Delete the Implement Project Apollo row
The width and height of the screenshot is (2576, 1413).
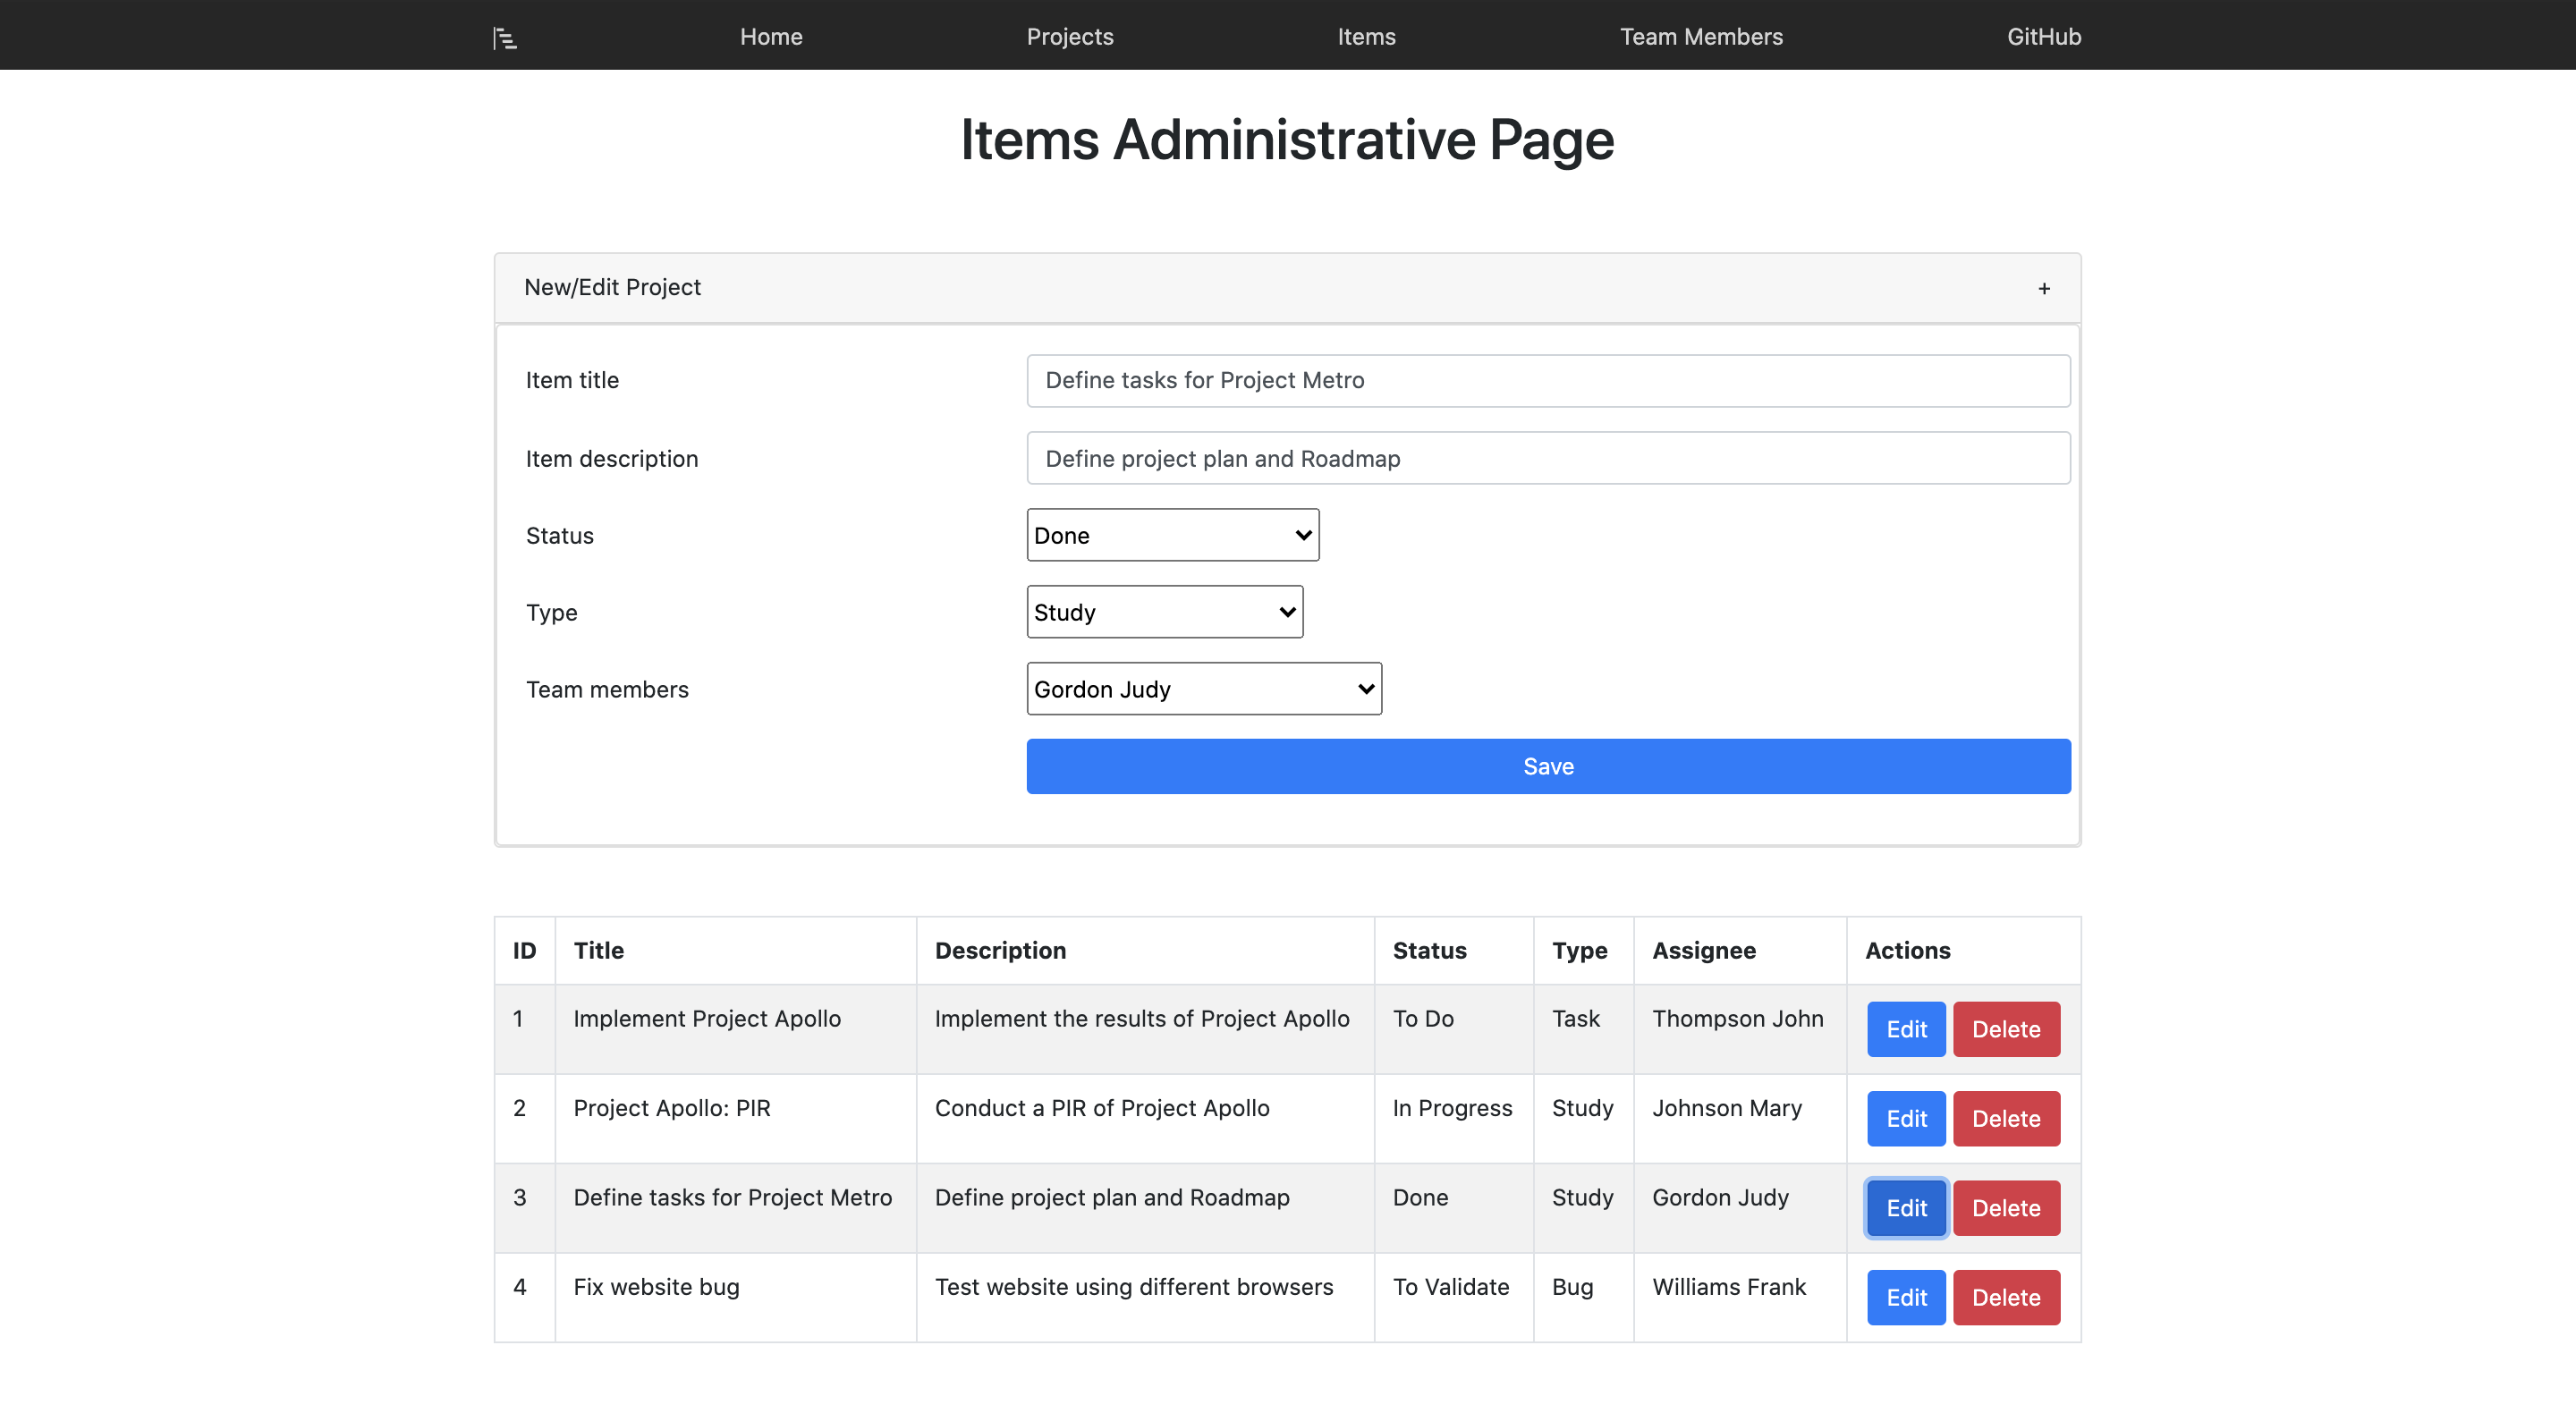tap(2005, 1029)
